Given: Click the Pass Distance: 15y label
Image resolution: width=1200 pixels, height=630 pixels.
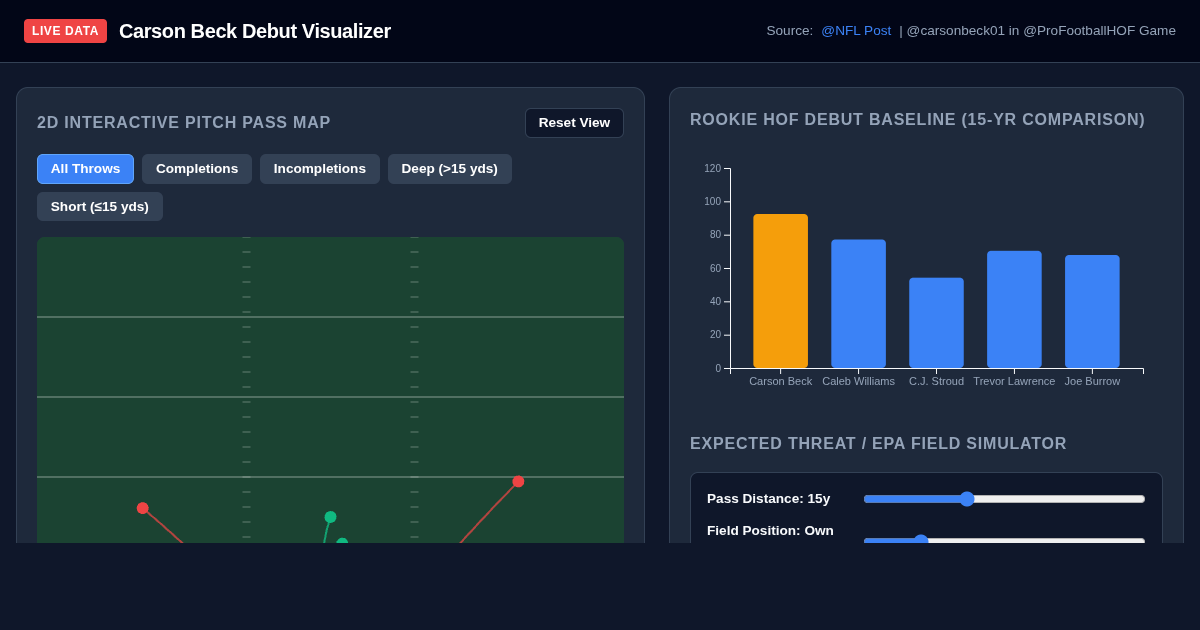Looking at the screenshot, I should (769, 498).
